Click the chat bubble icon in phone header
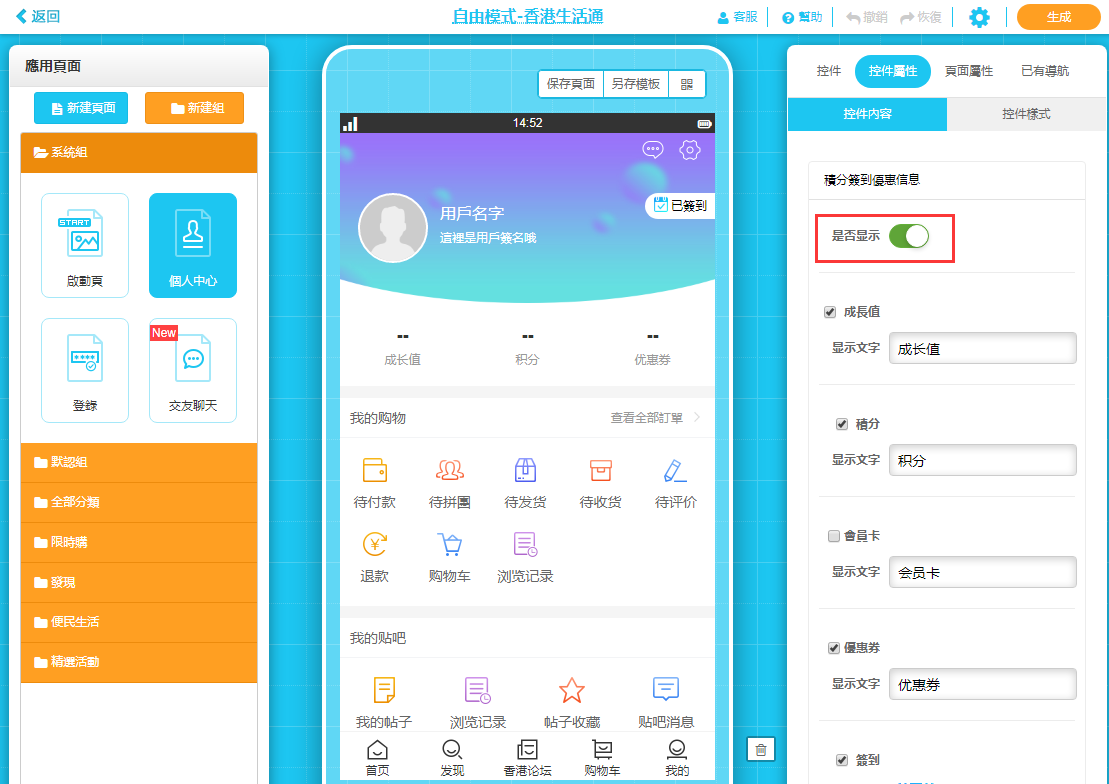Image resolution: width=1109 pixels, height=784 pixels. click(652, 149)
